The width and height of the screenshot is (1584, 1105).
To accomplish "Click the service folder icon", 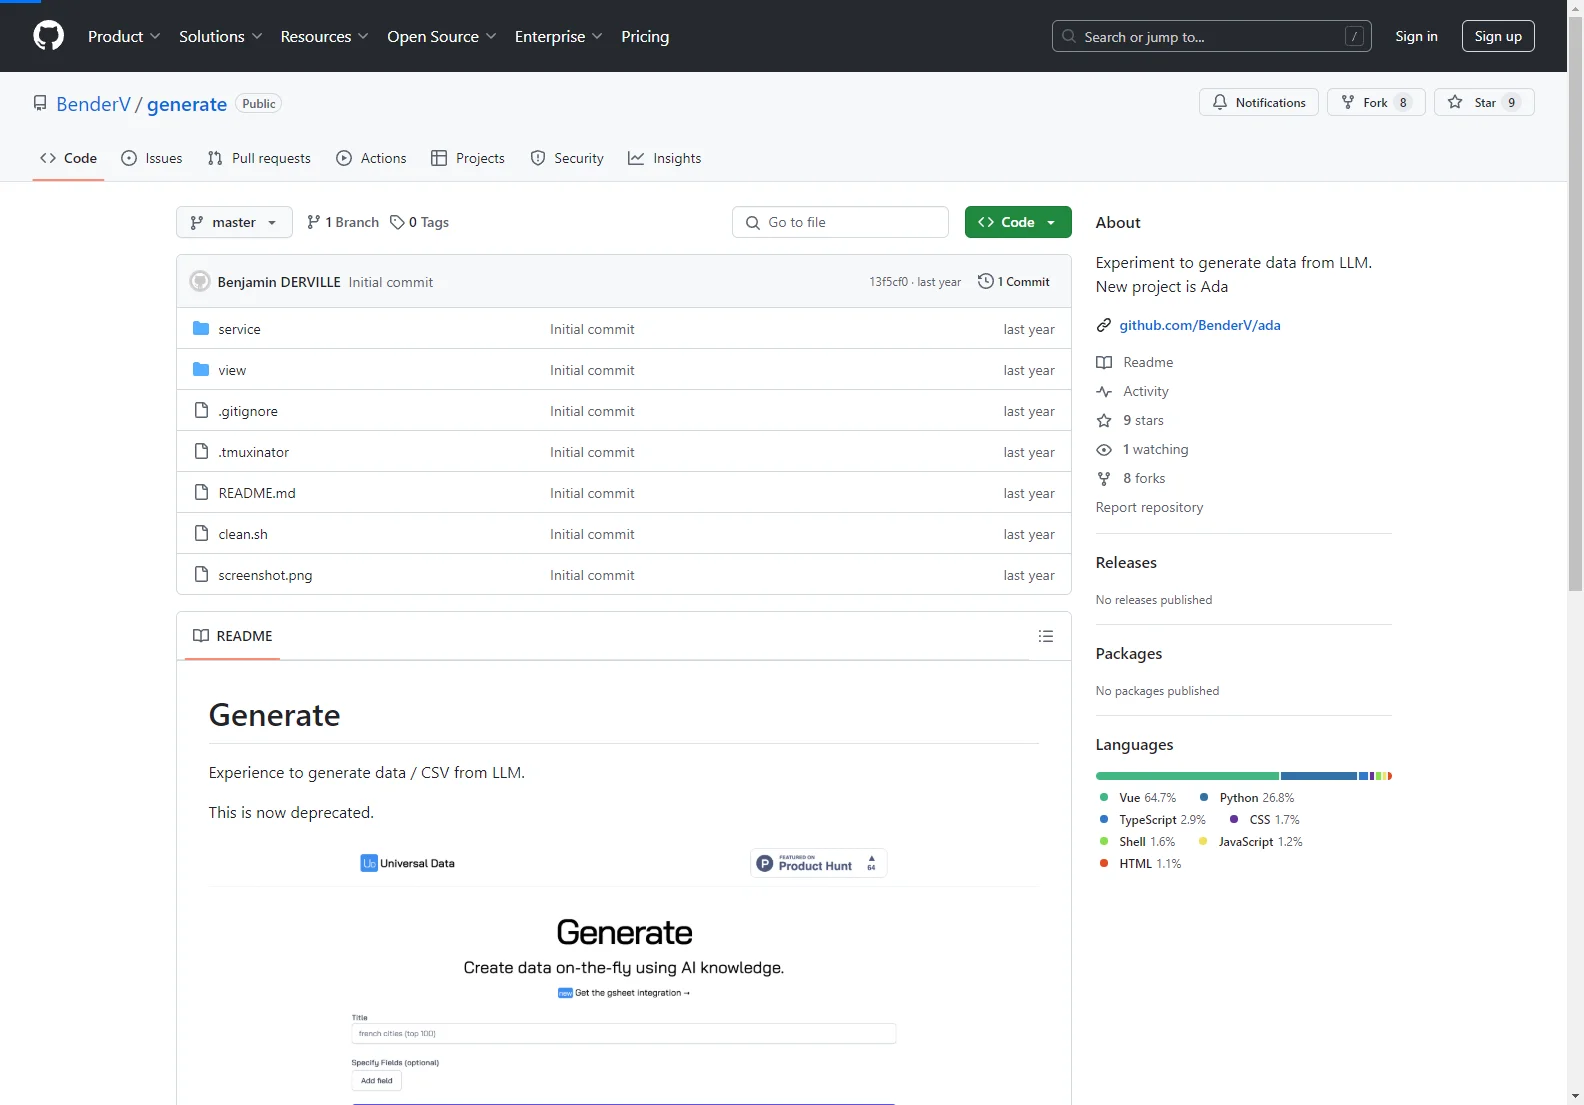I will click(x=201, y=328).
